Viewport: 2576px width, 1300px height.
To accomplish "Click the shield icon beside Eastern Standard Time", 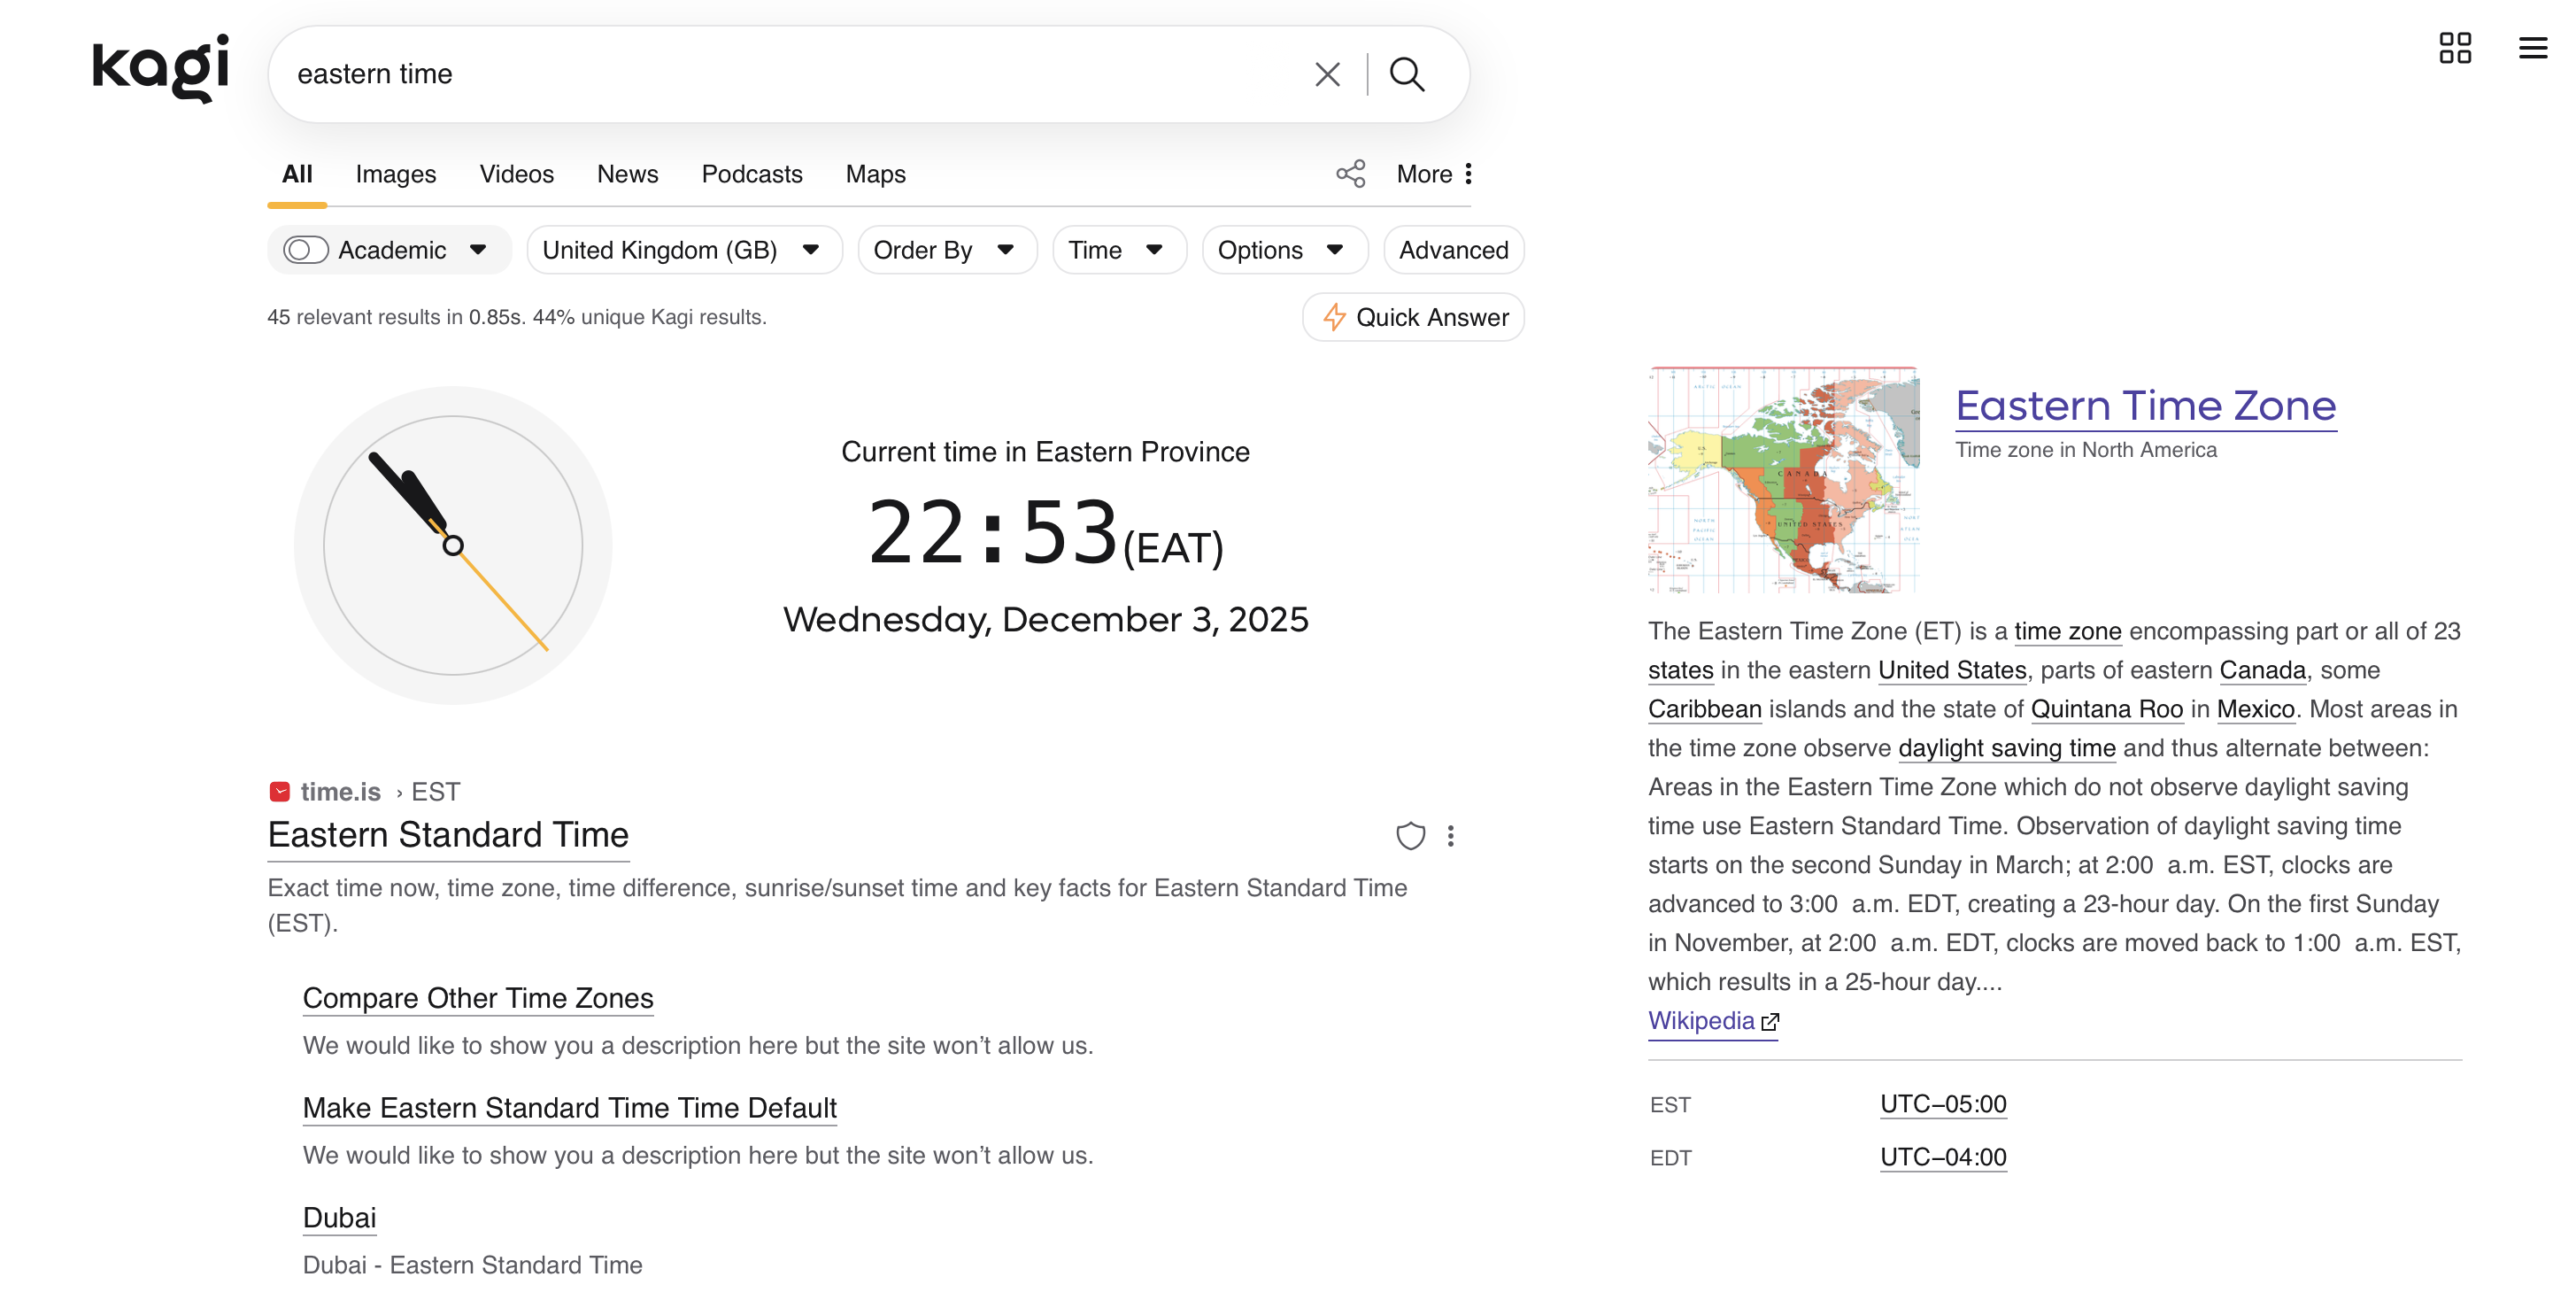I will point(1410,836).
